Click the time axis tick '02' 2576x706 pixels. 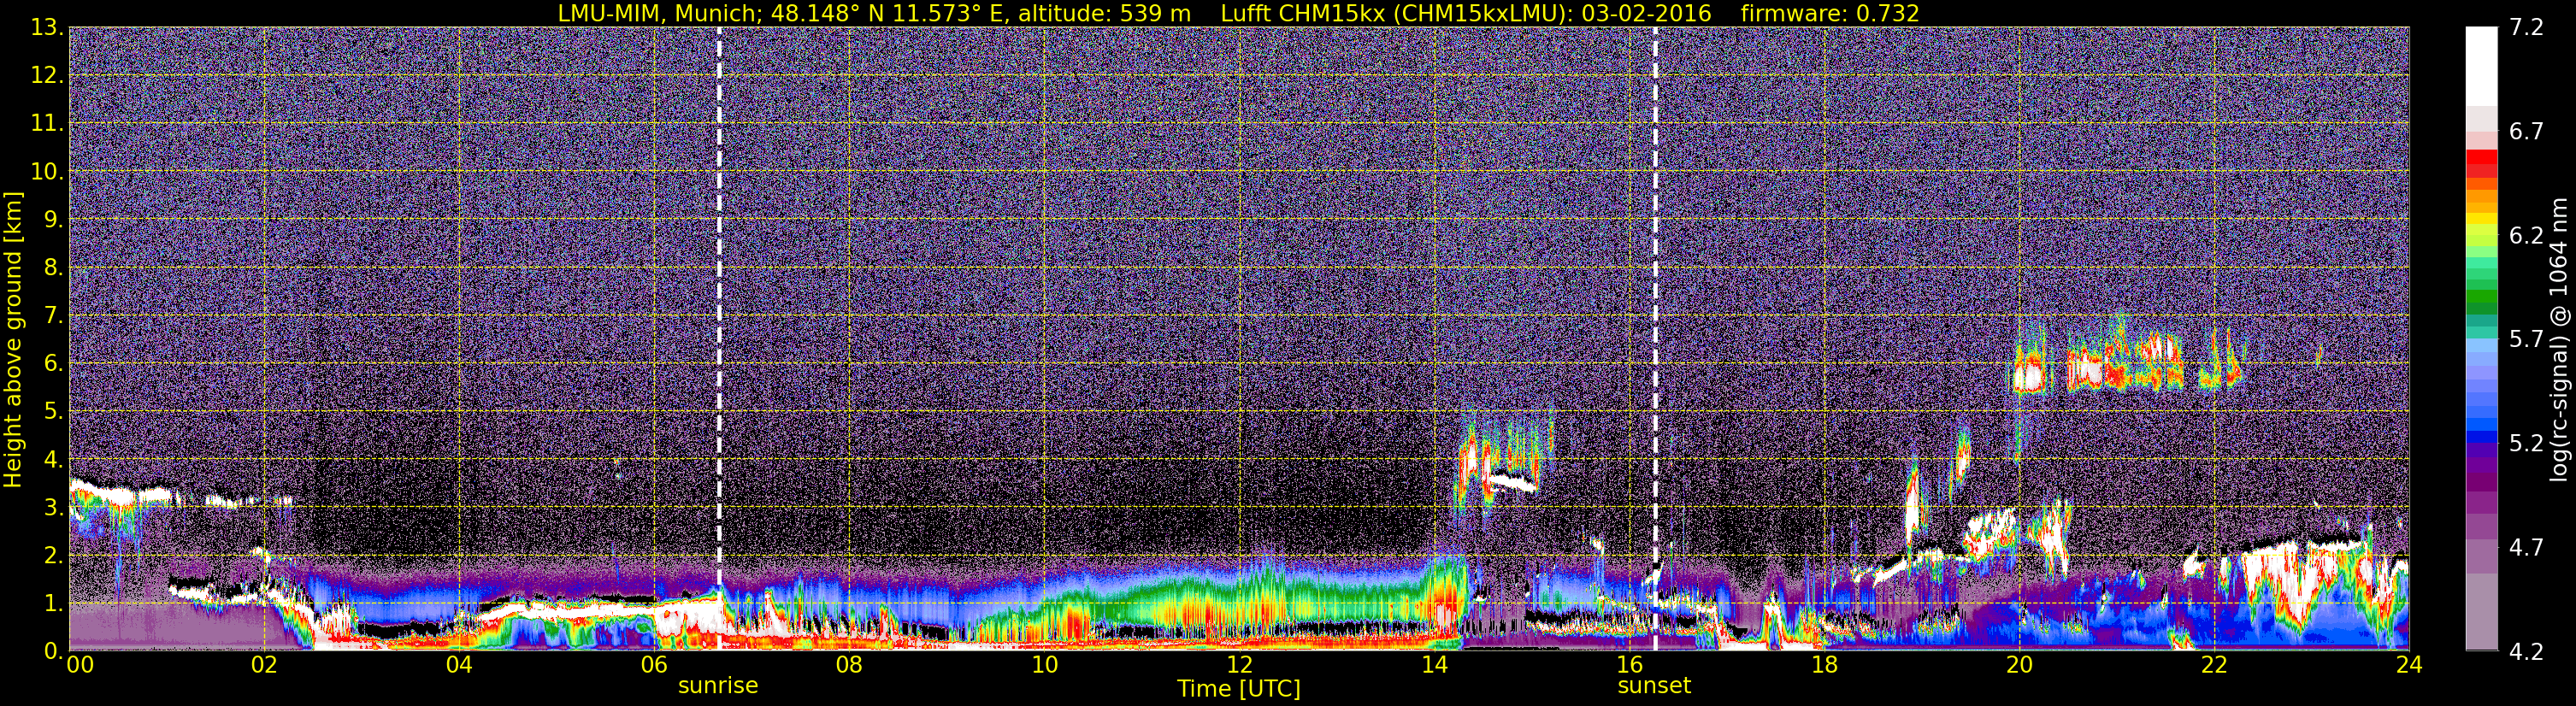point(263,666)
